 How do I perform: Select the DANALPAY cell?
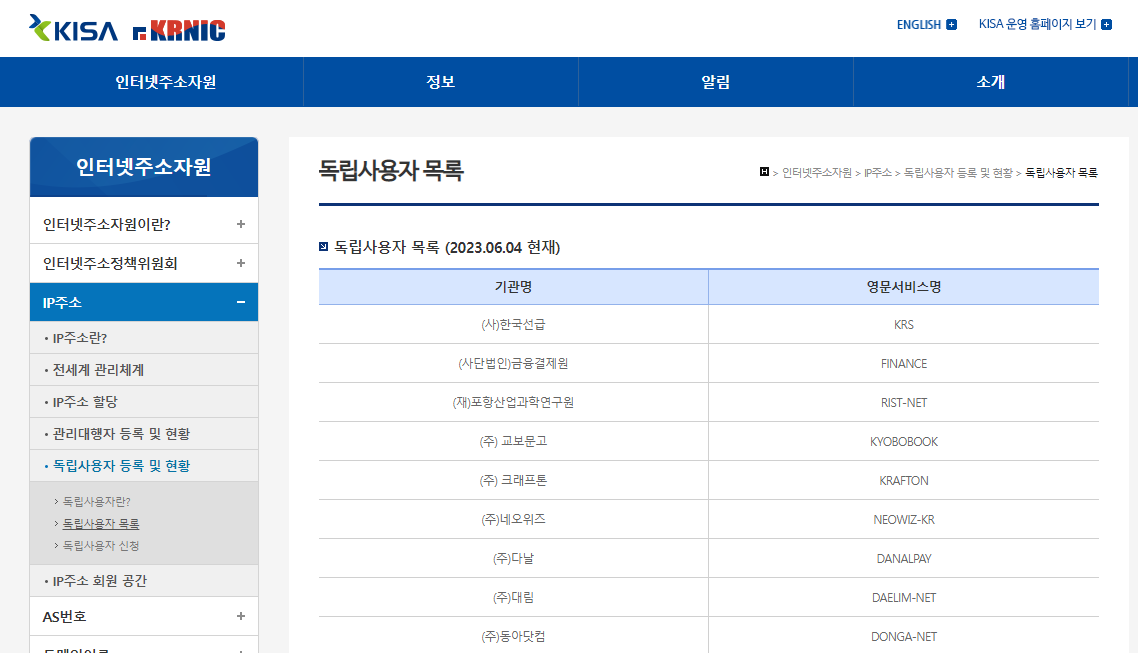click(x=904, y=559)
